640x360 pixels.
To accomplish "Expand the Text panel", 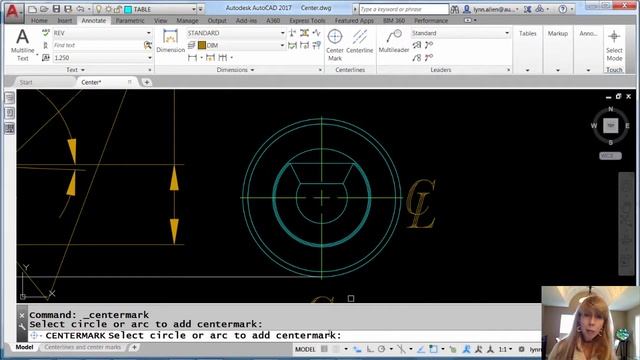I will [x=76, y=70].
